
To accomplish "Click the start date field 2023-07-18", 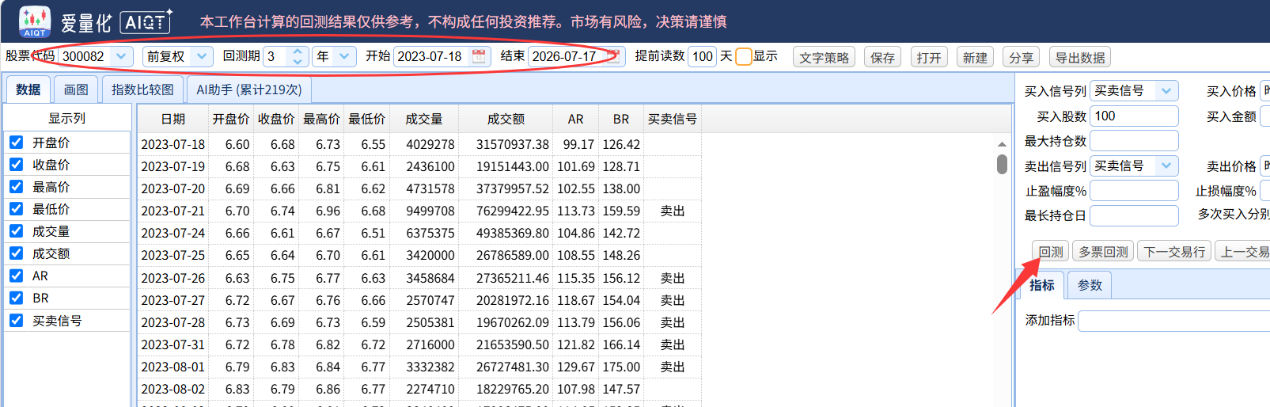I will [x=430, y=56].
